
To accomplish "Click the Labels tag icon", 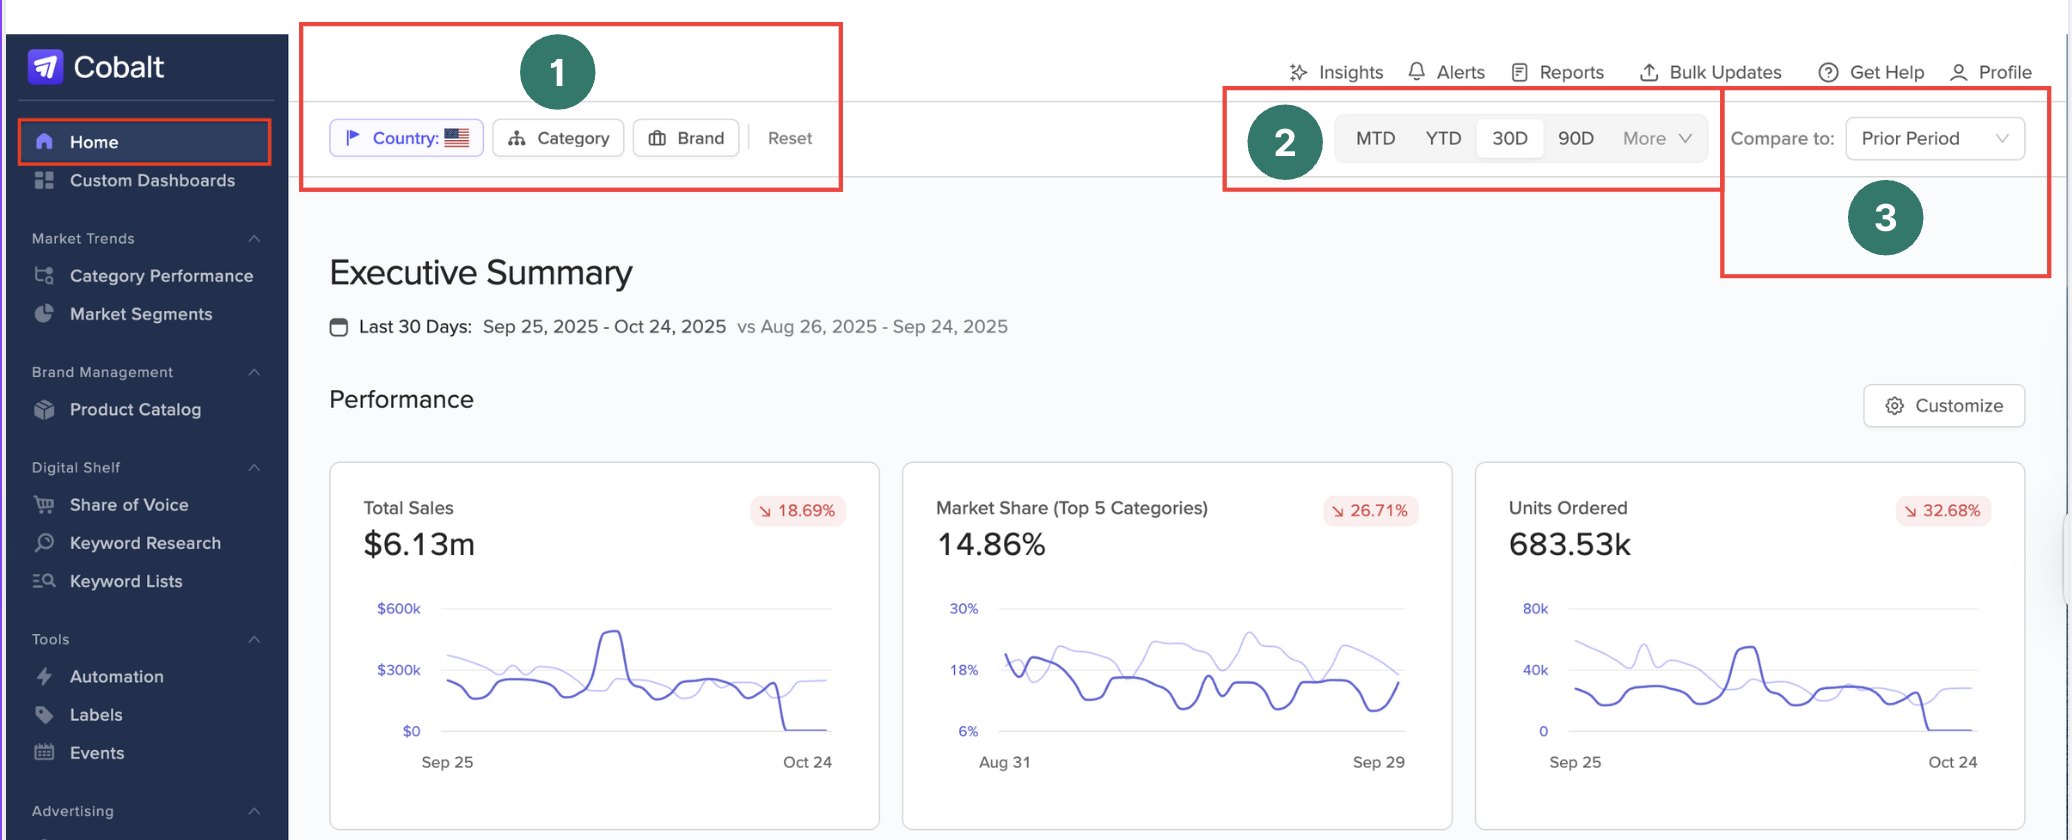I will click(x=44, y=715).
